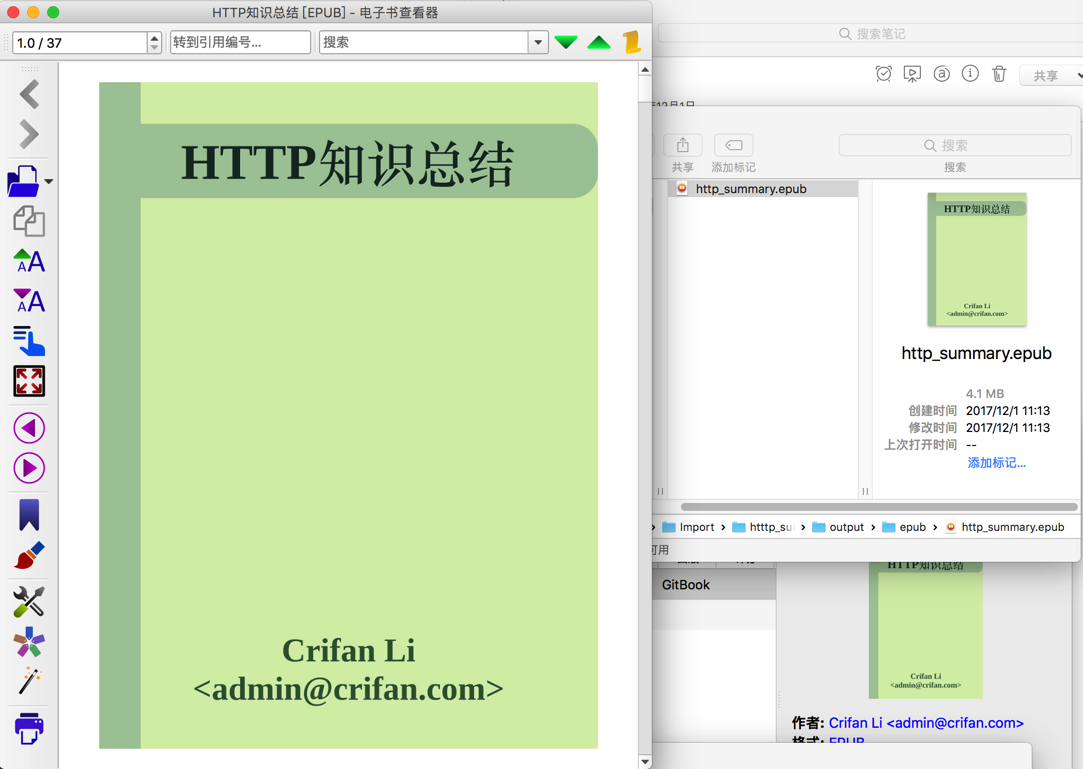Click the note info icon
Screen dimensions: 1083x769
coord(970,73)
